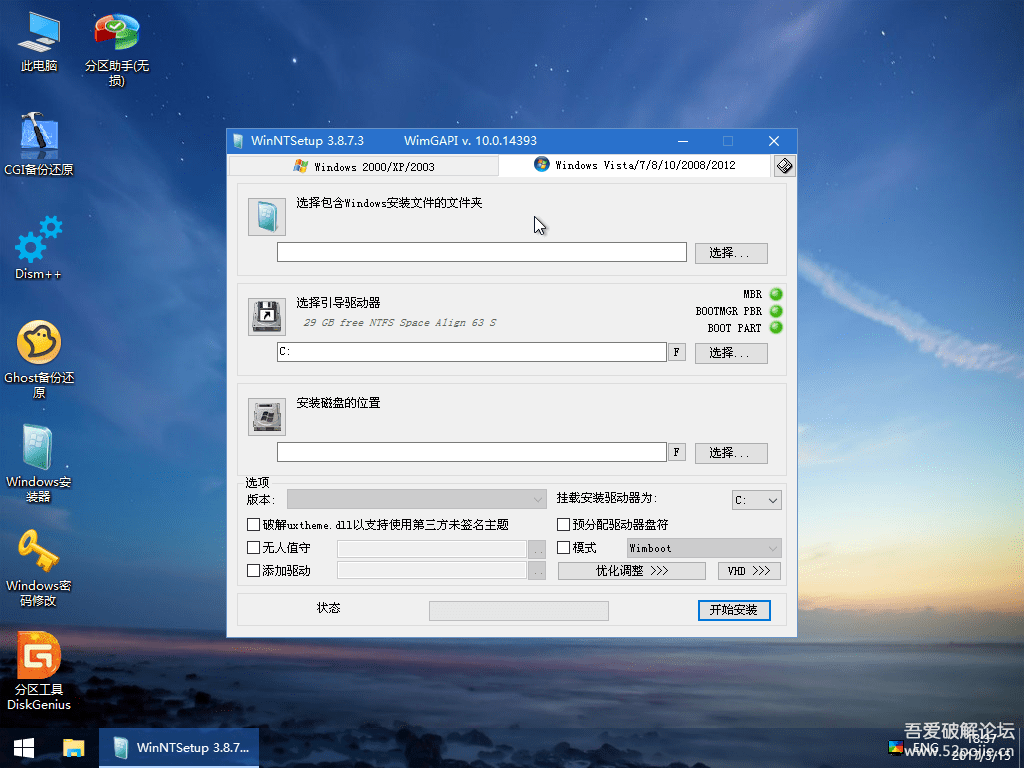1024x768 pixels.
Task: Click the 无人值守 file path field
Action: coord(432,549)
